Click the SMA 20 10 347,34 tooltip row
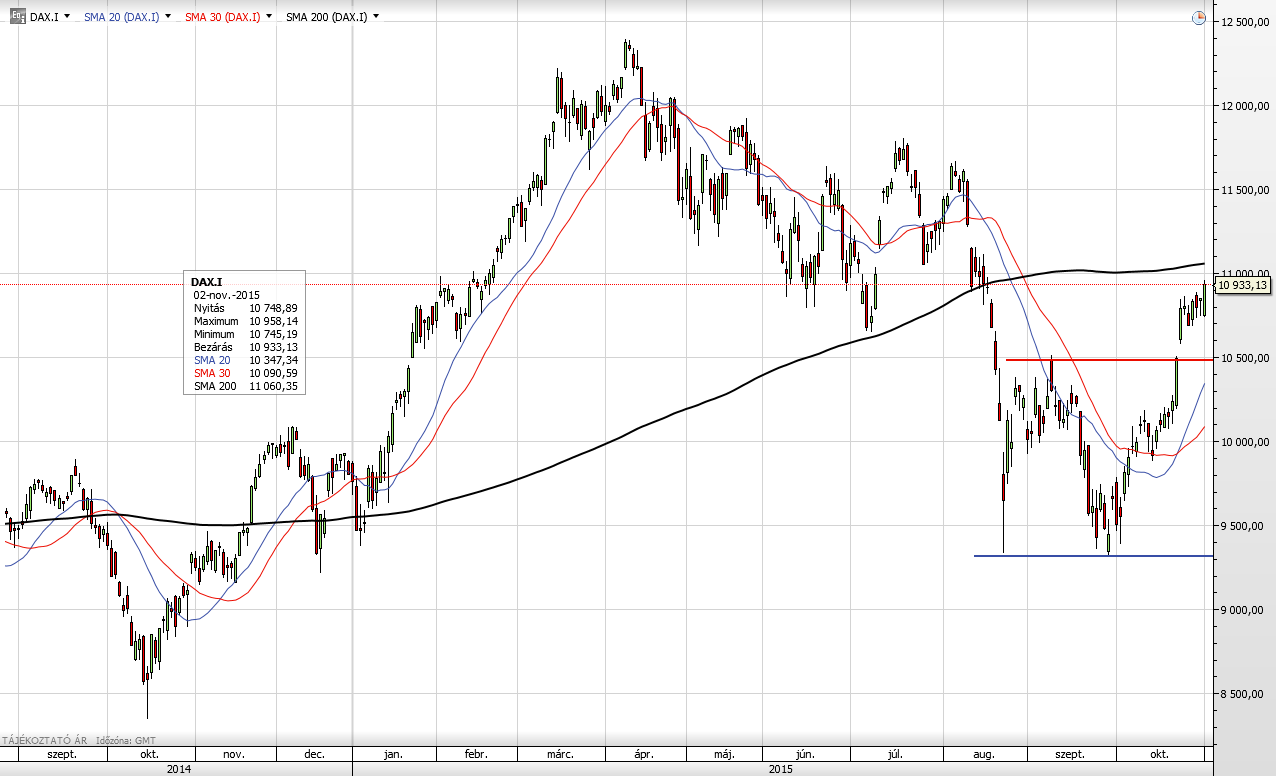Screen dimensions: 1276x776 coord(245,360)
